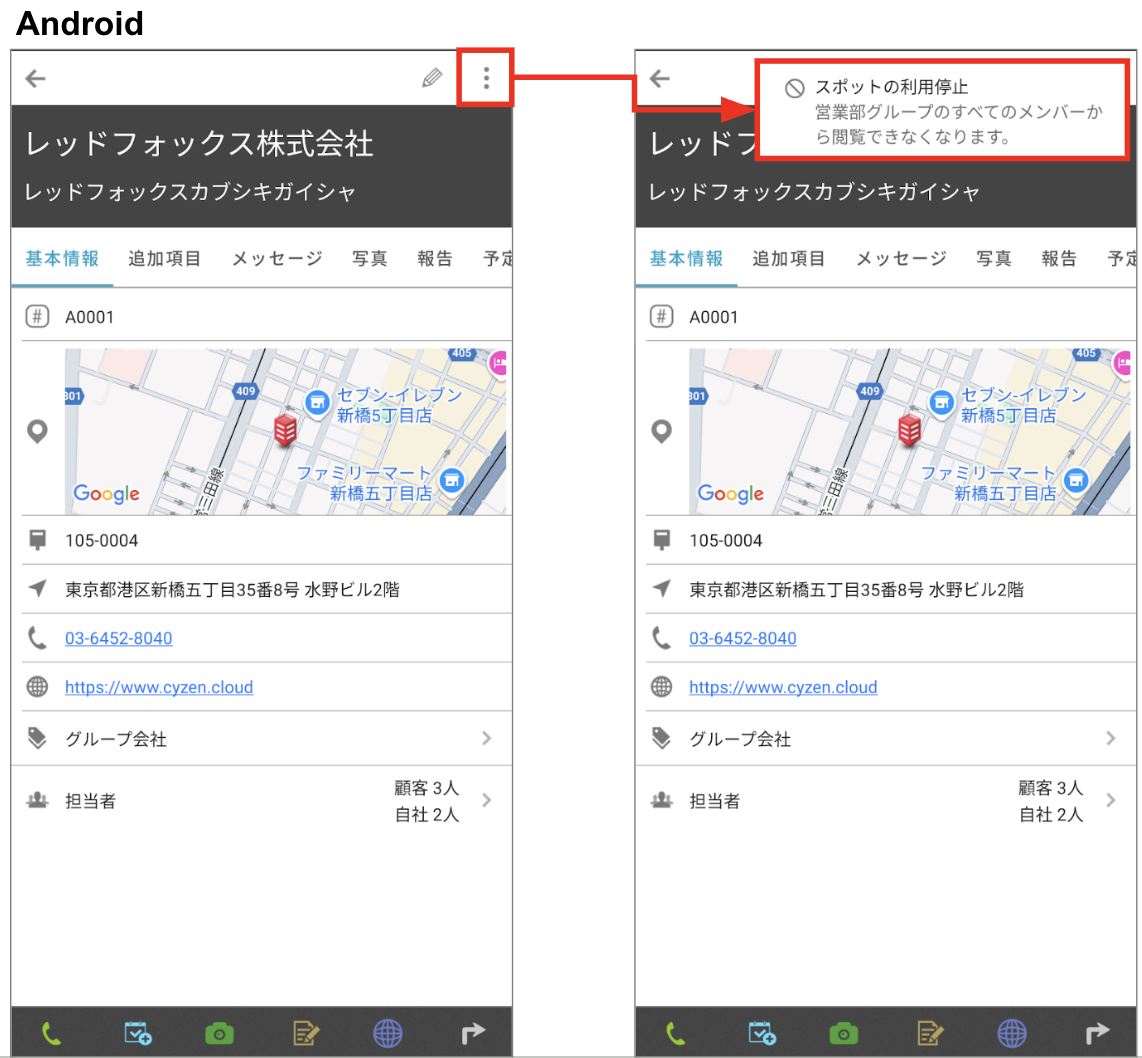Screen dimensions: 1142x1058
Task: Open 写真 tab on right screen
Action: (993, 258)
